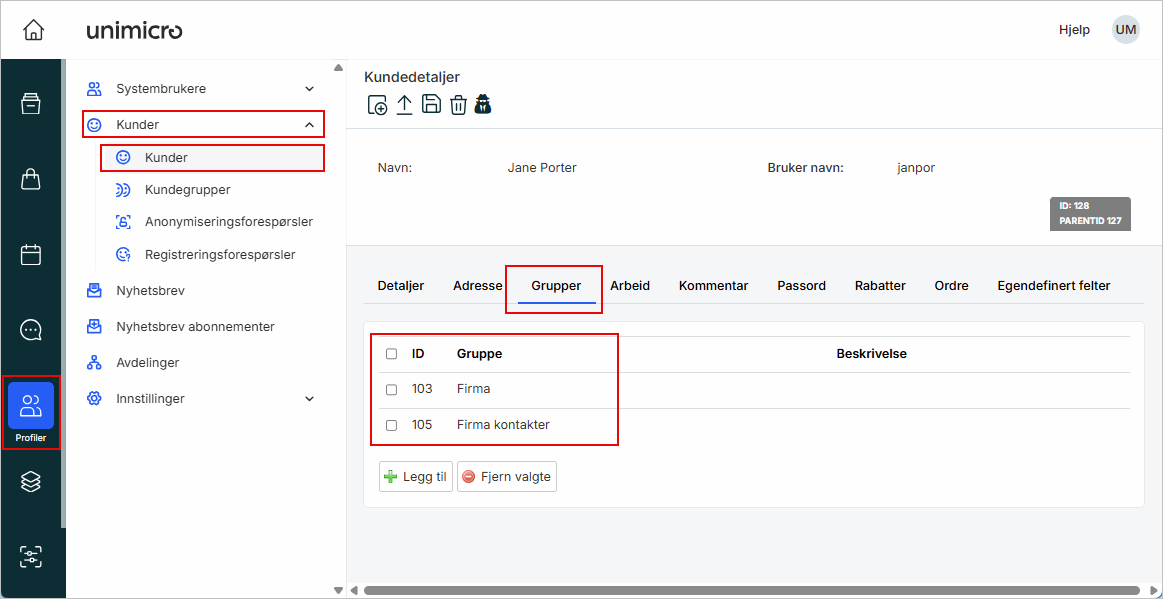Click the upload arrow toolbar icon
Viewport: 1163px width, 599px height.
click(x=403, y=105)
